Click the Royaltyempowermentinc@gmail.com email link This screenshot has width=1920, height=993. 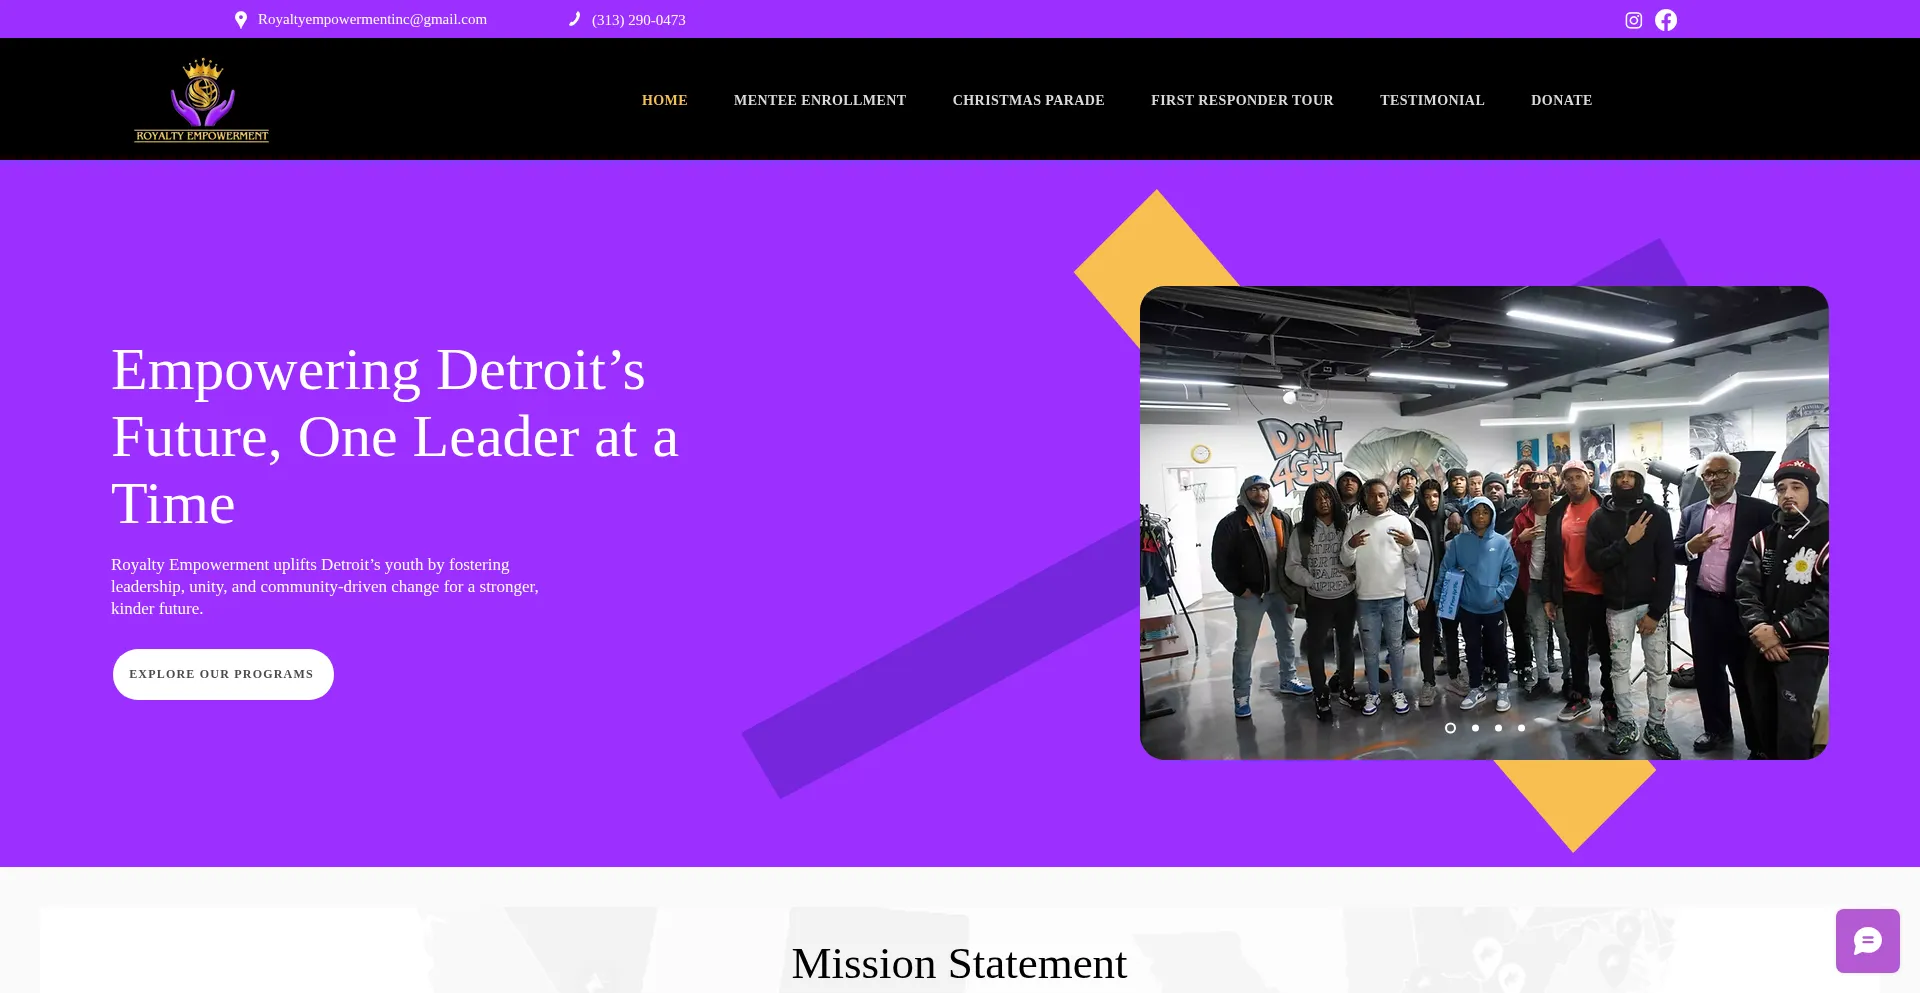tap(372, 19)
